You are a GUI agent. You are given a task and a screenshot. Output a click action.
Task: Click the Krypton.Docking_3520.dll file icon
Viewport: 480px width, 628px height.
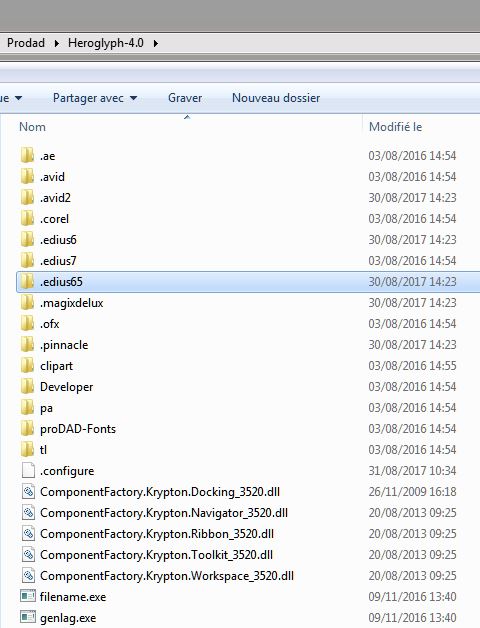(28, 491)
